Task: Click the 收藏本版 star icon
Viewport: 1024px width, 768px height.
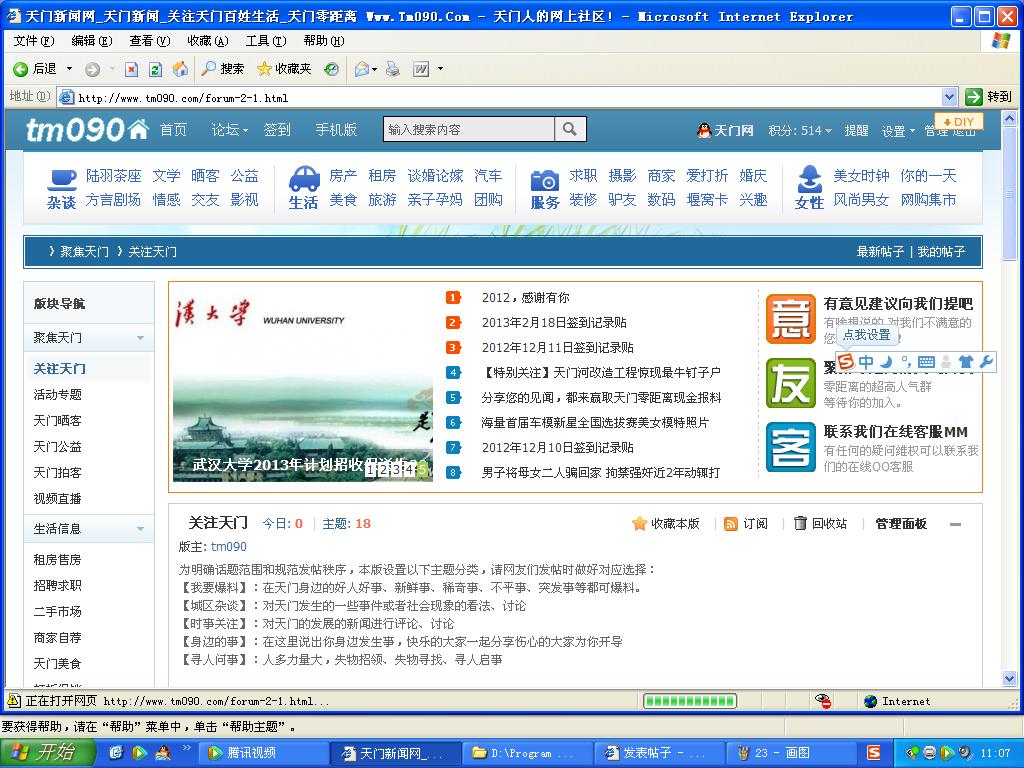Action: [639, 523]
